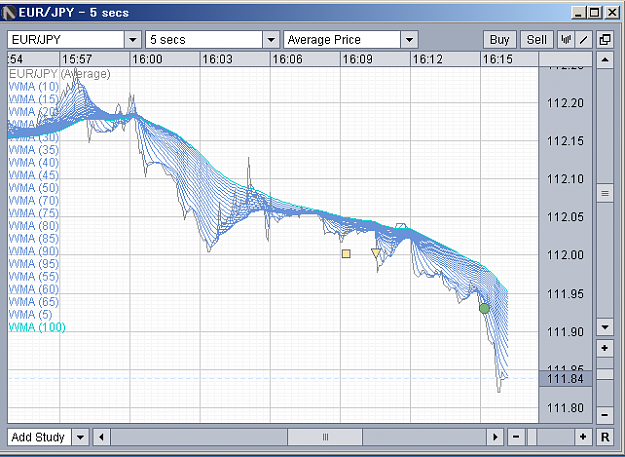Click the 112.00 price axis label
The width and height of the screenshot is (625, 457).
(565, 255)
